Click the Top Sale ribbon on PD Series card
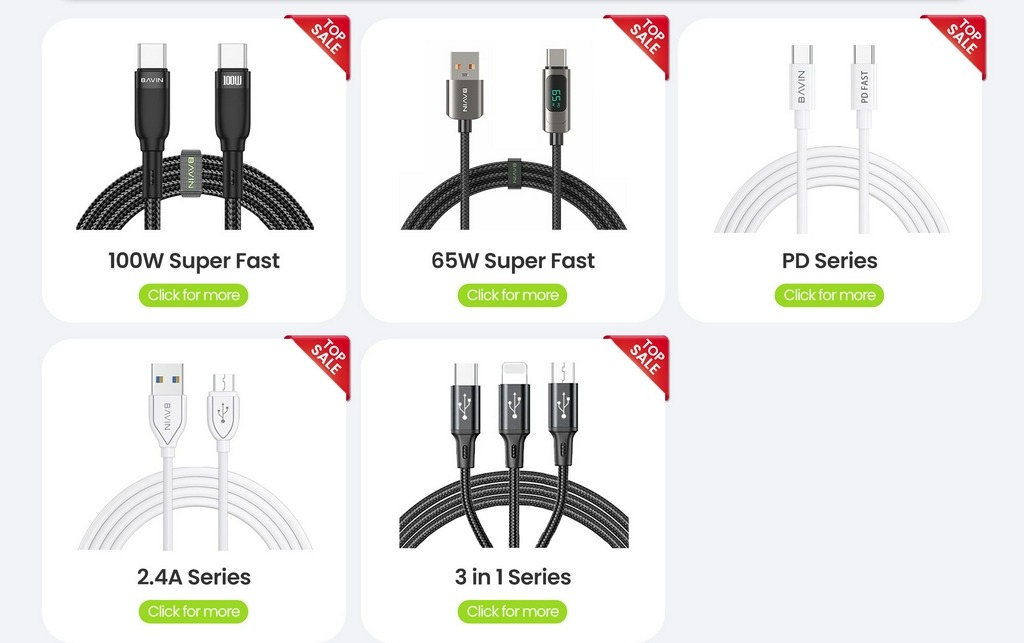1024x643 pixels. point(959,41)
